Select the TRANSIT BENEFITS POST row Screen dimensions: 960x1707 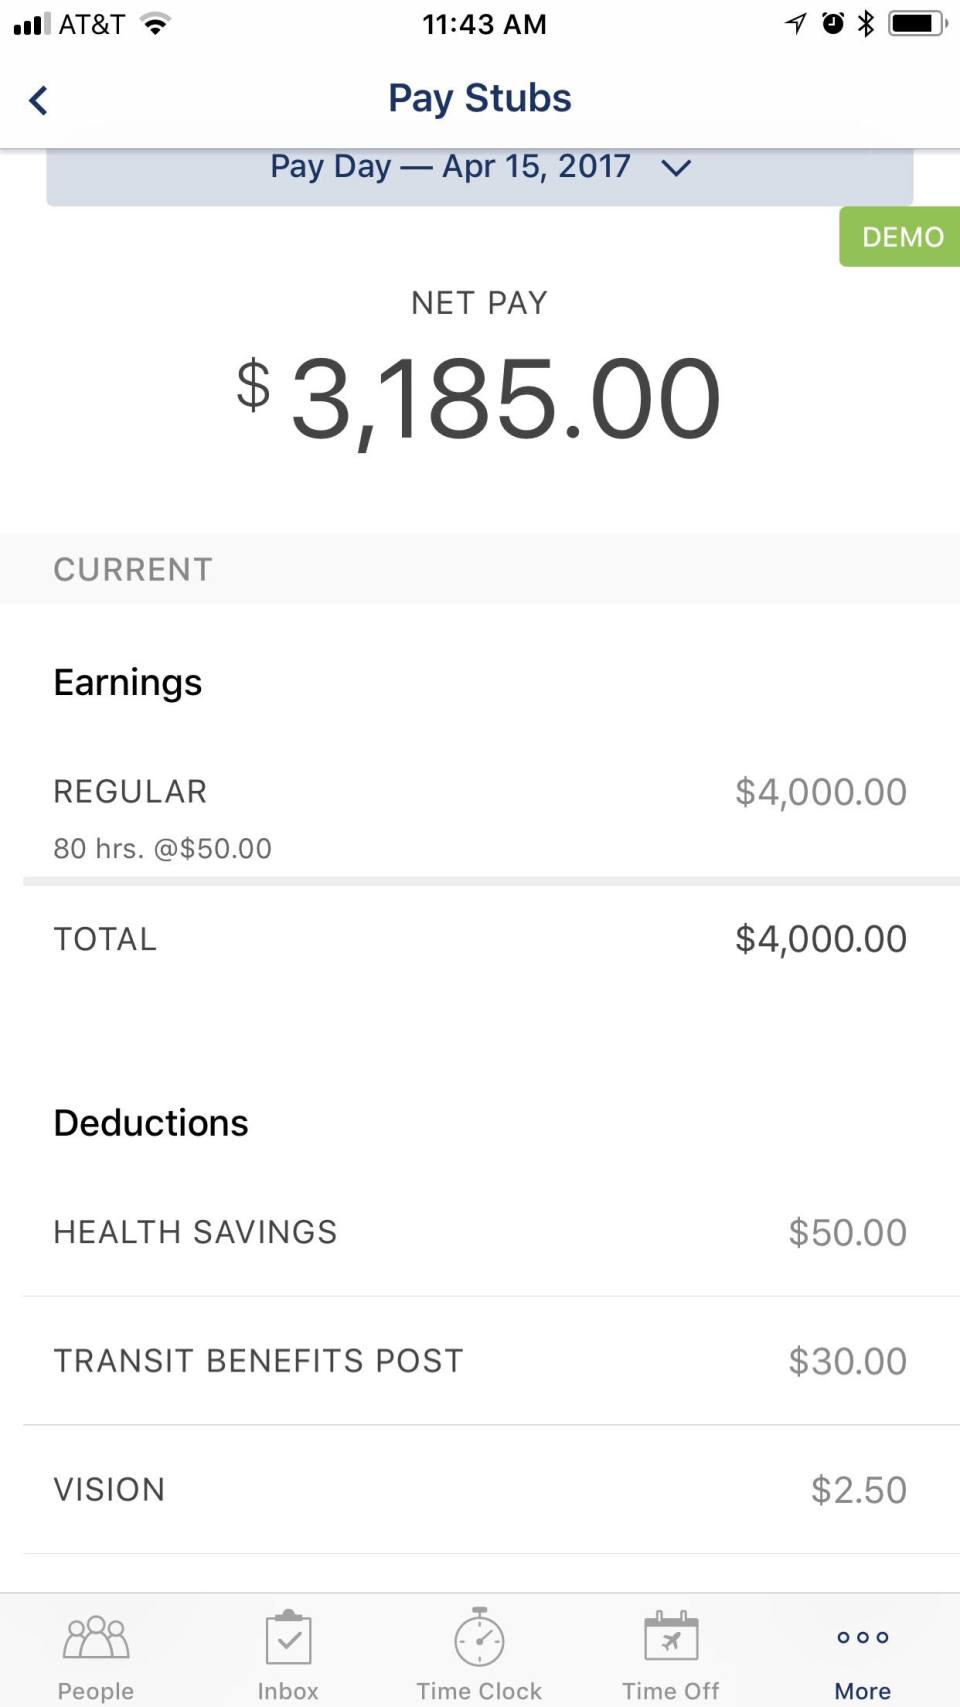(480, 1361)
